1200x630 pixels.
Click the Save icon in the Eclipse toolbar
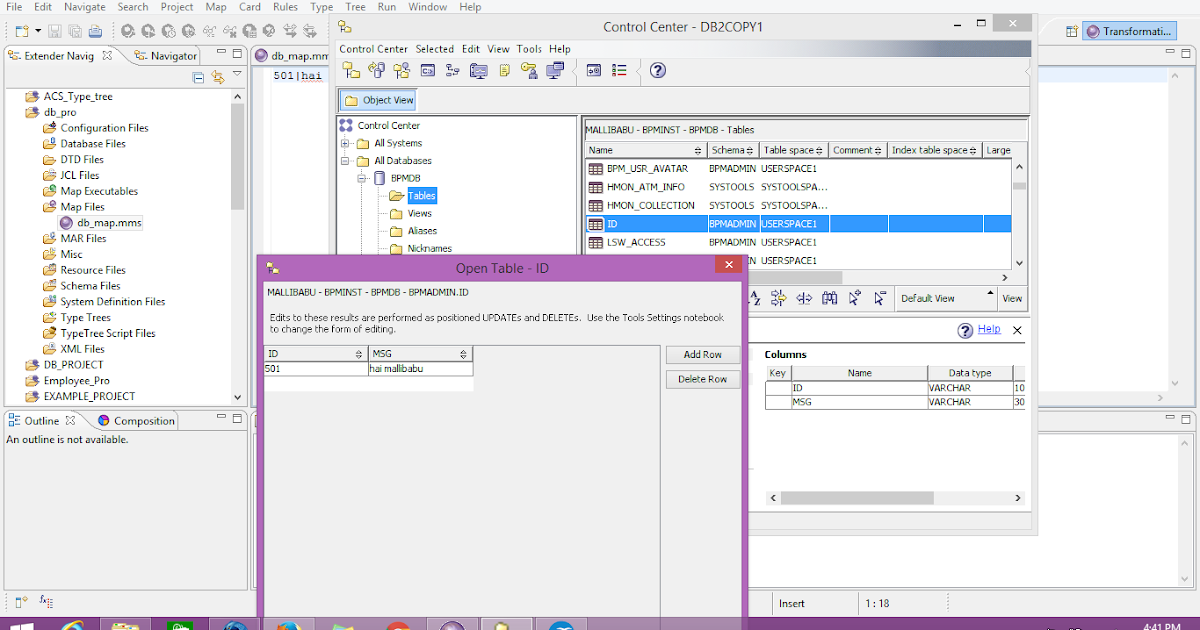54,31
